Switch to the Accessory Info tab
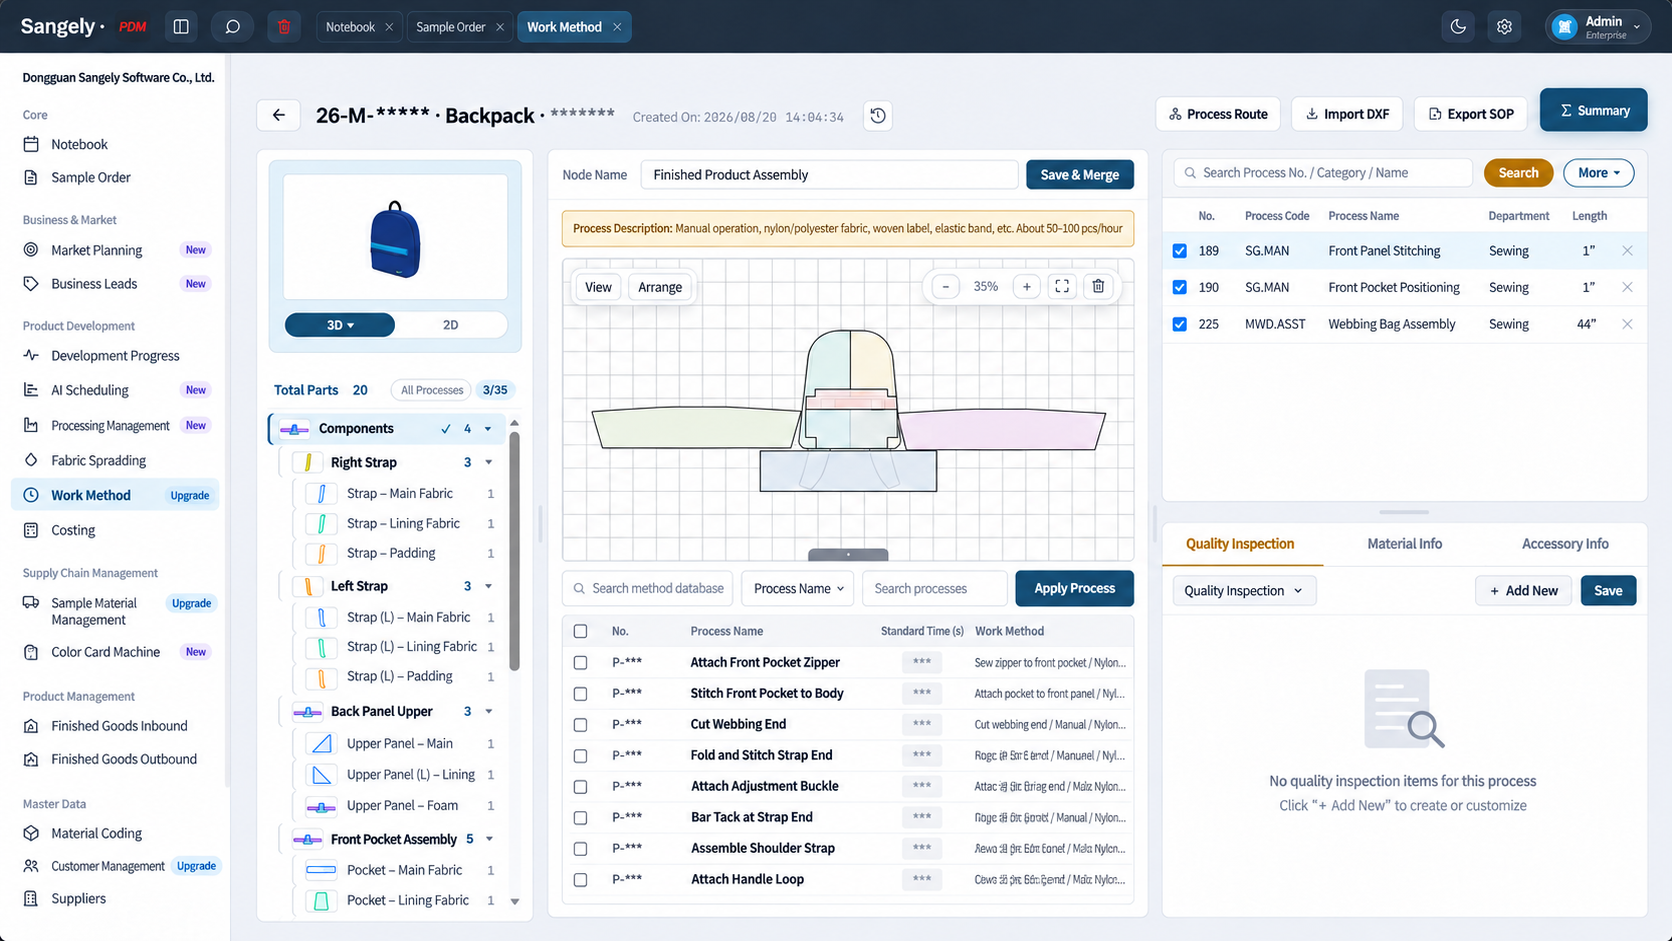The image size is (1672, 941). pos(1565,544)
